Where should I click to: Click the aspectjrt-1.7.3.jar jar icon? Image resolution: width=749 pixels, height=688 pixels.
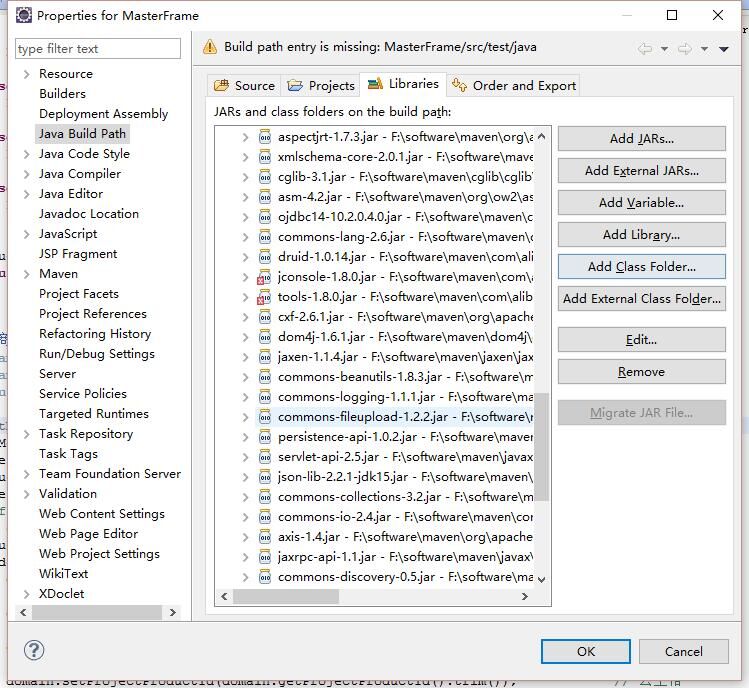[x=265, y=137]
